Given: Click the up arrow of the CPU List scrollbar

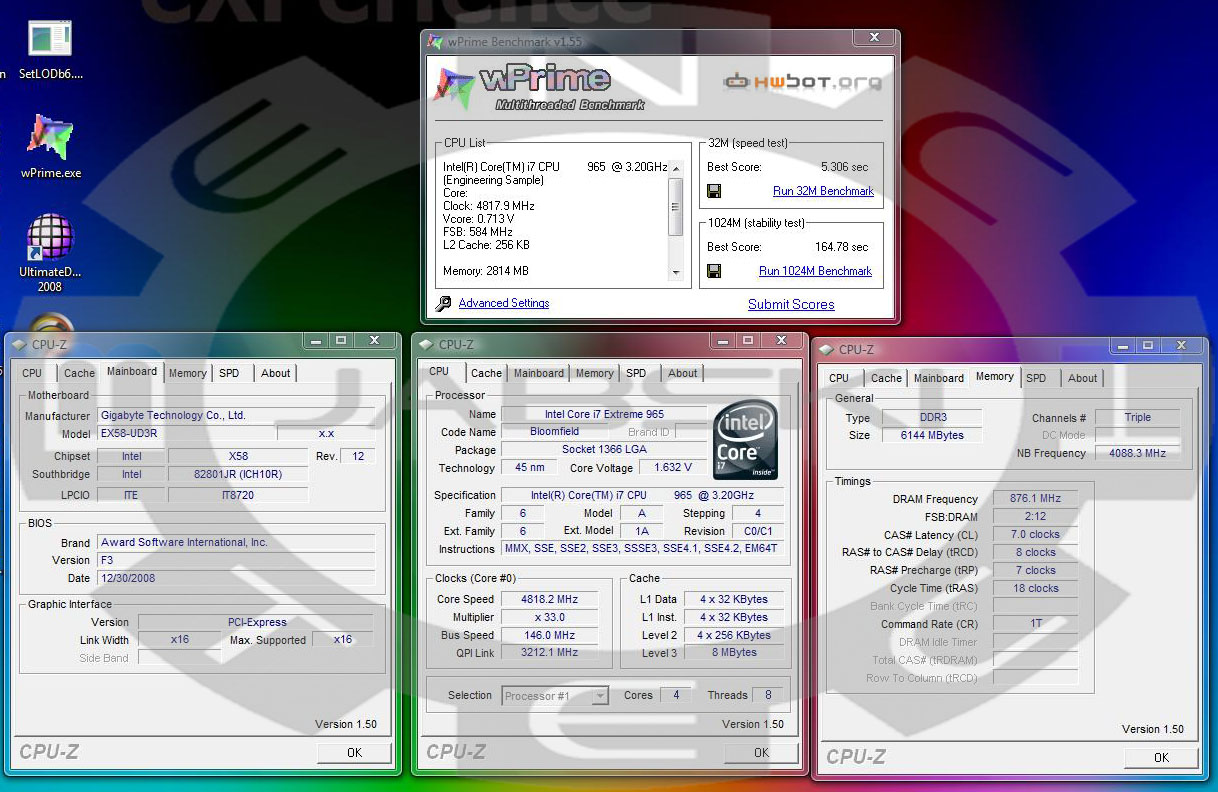Looking at the screenshot, I should 675,167.
